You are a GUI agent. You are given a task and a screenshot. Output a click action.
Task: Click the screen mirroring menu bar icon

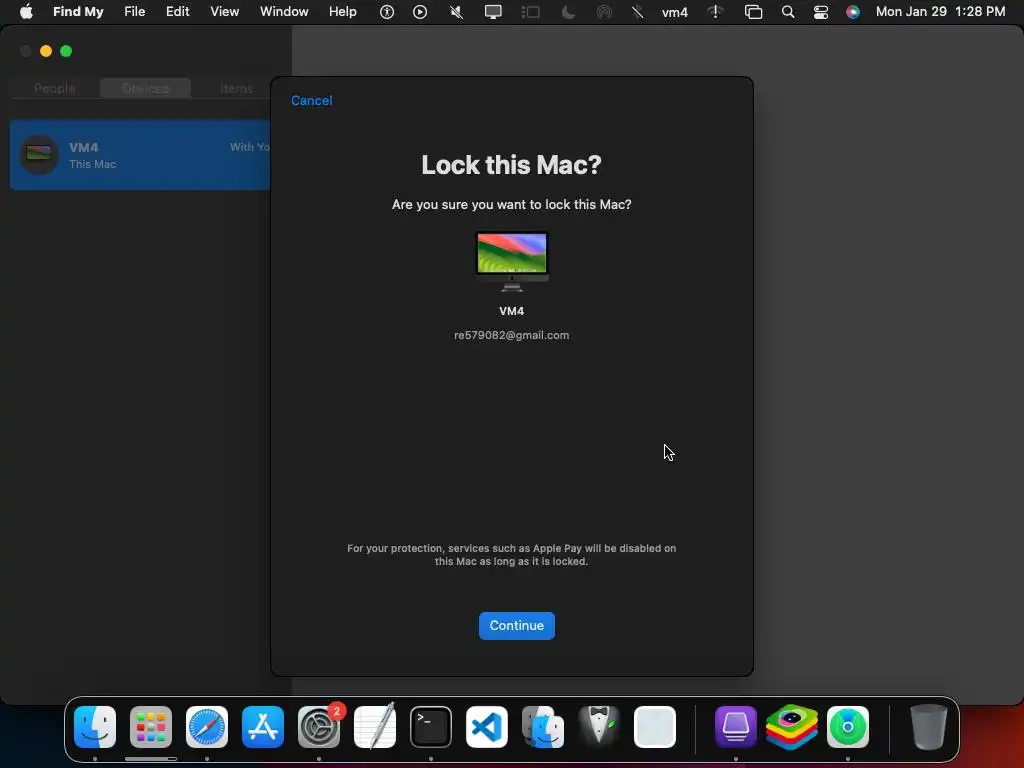(753, 12)
